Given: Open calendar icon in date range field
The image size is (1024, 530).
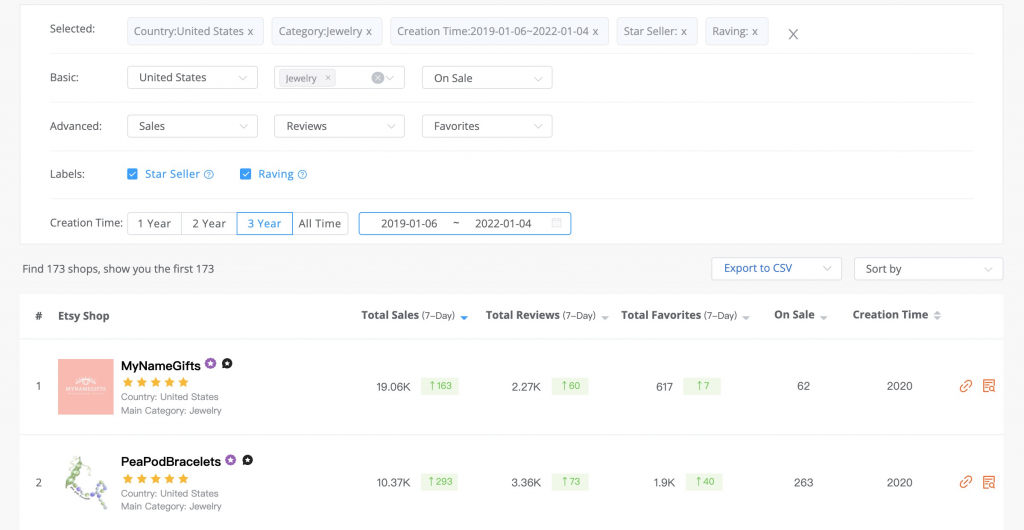Looking at the screenshot, I should [x=557, y=223].
